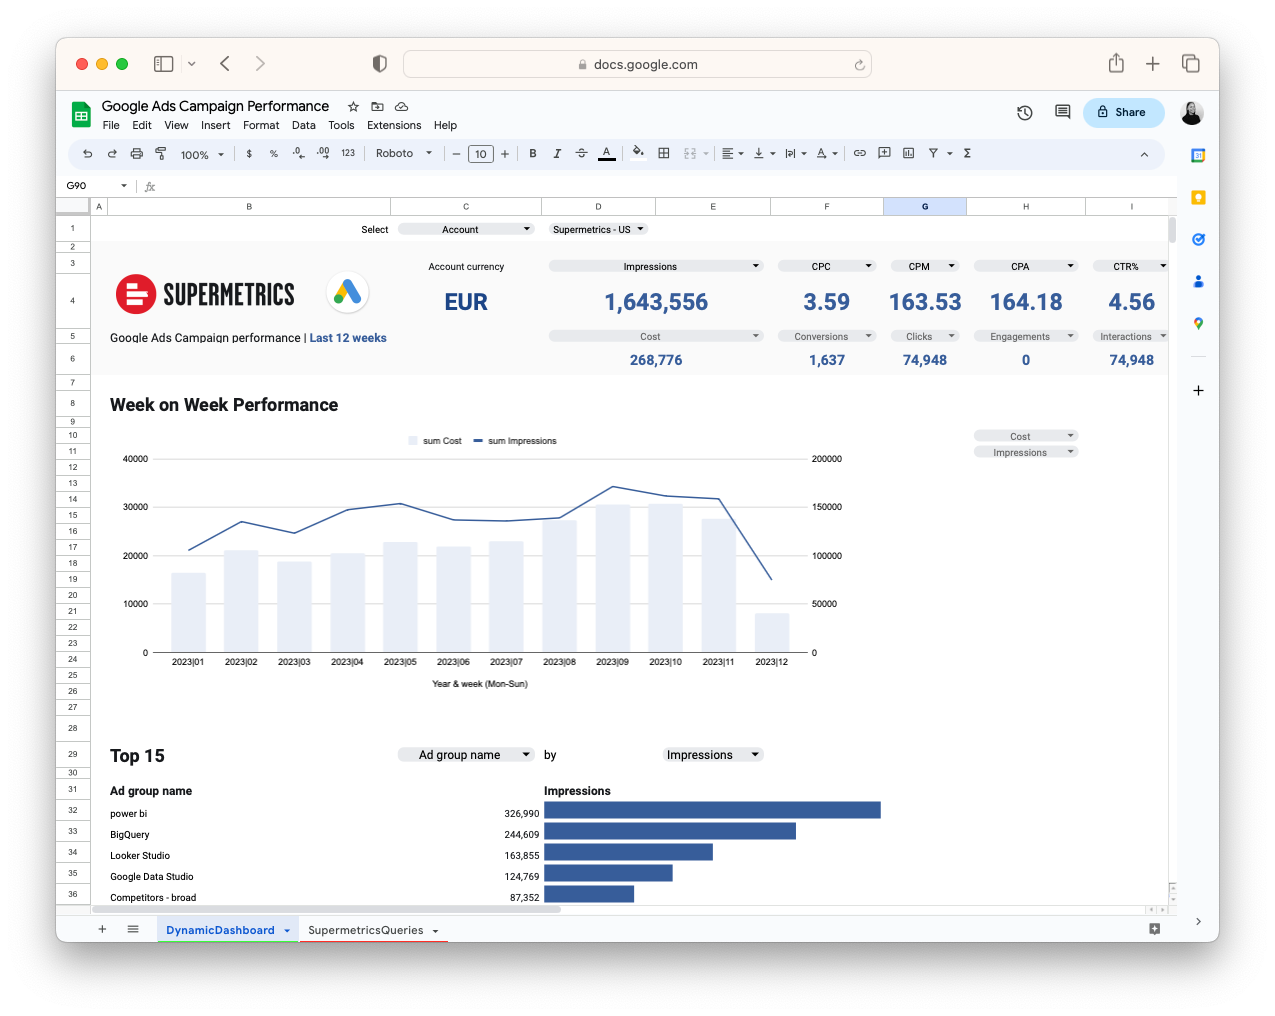Click the Undo icon in toolbar

click(88, 154)
